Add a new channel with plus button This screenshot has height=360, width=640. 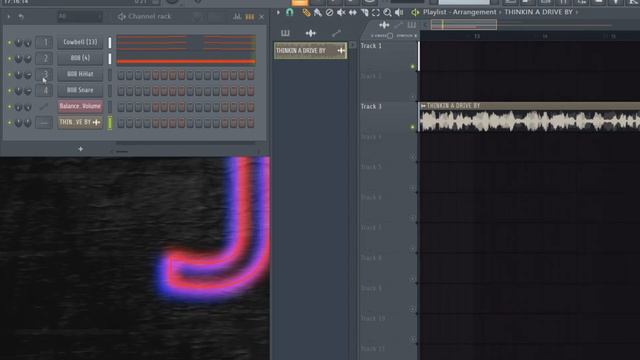point(80,149)
